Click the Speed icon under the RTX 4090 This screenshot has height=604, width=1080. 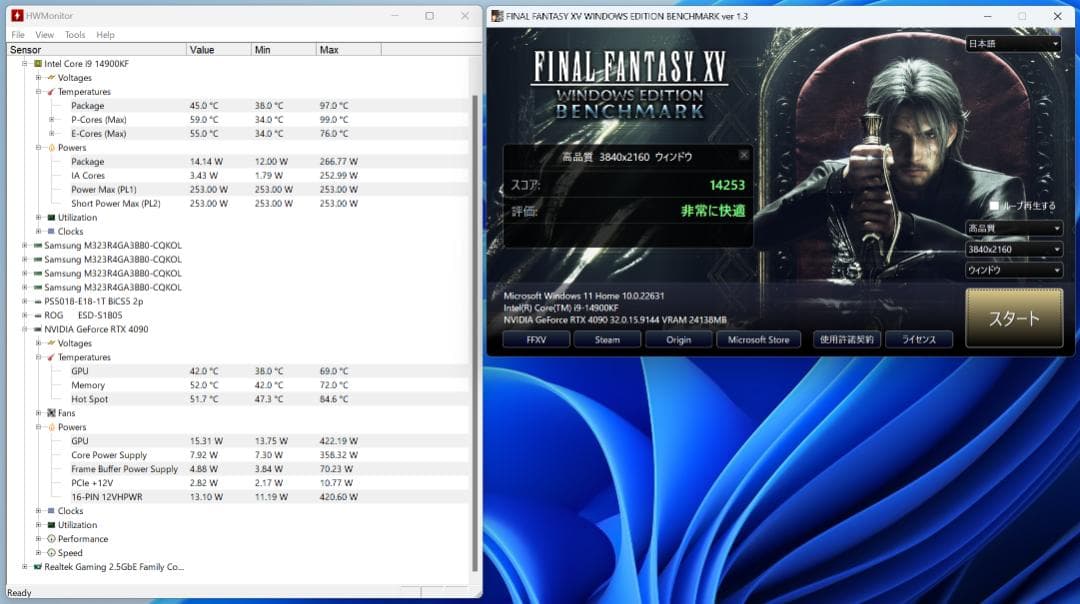coord(51,552)
